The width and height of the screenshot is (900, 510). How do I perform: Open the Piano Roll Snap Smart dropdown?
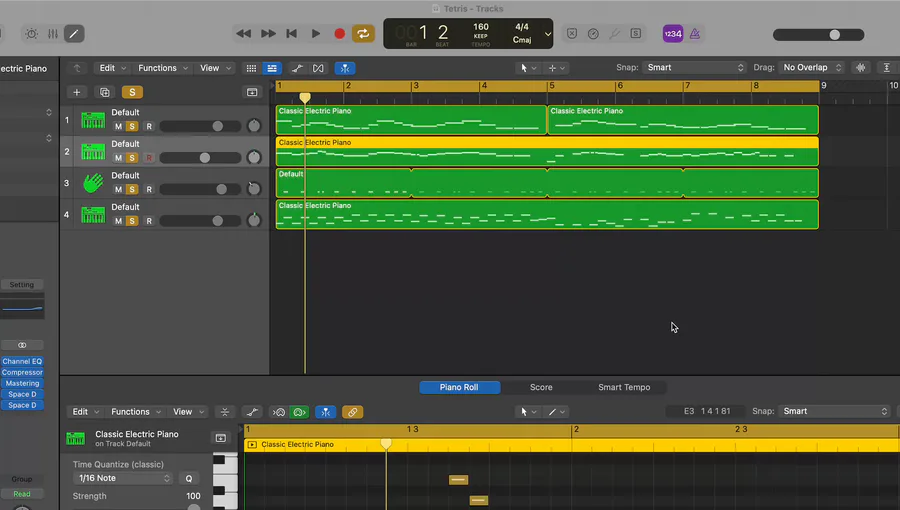click(834, 411)
